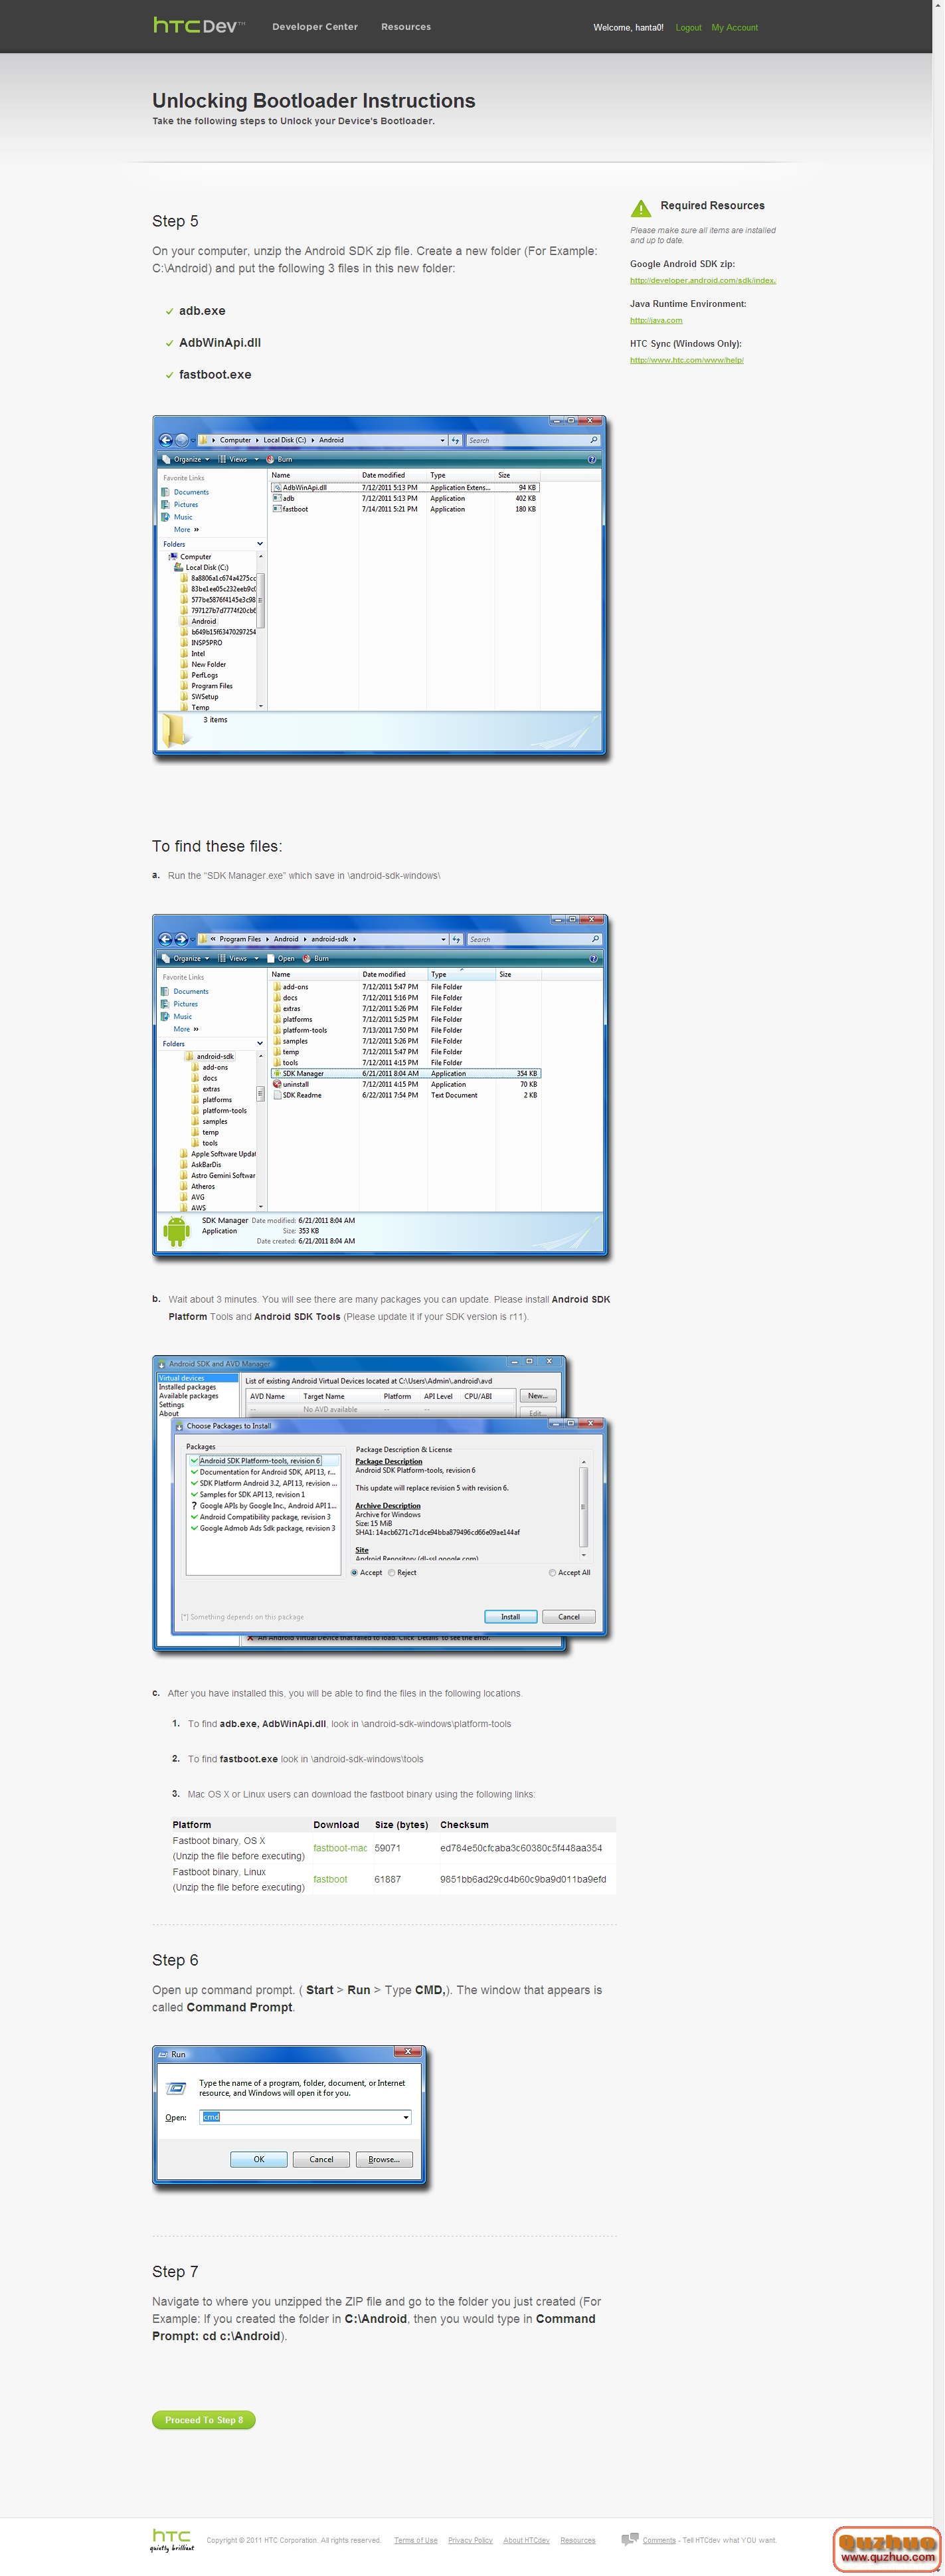The height and width of the screenshot is (2576, 945).
Task: Click the red uninstall application icon
Action: coord(277,1084)
